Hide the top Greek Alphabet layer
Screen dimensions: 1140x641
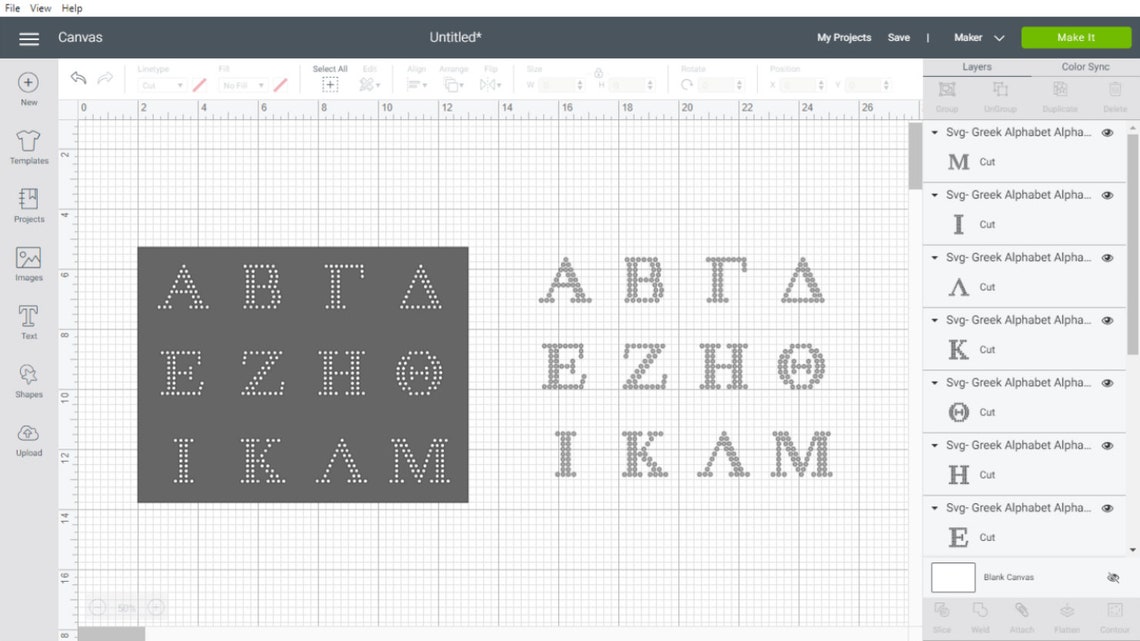(x=1107, y=132)
